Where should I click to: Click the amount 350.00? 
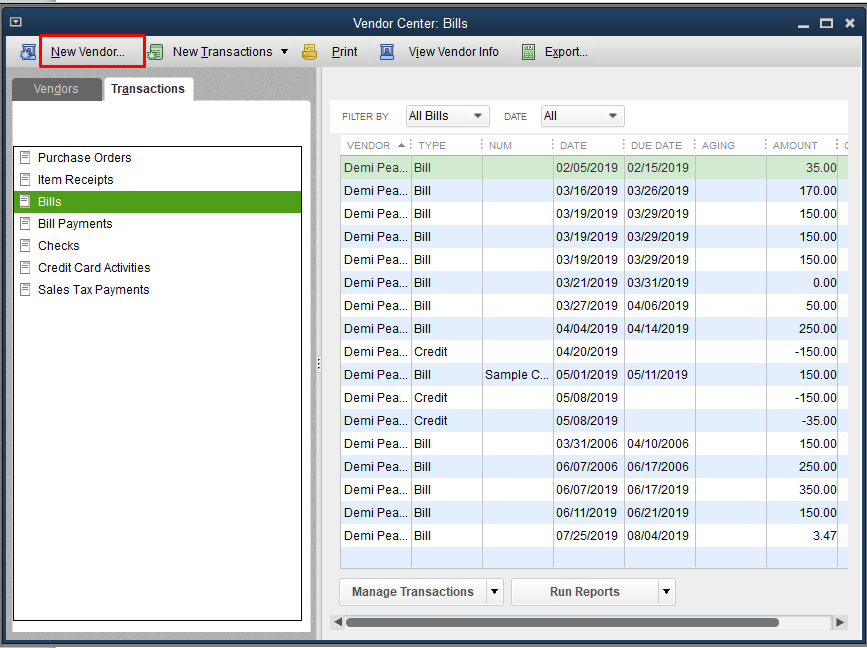point(818,490)
